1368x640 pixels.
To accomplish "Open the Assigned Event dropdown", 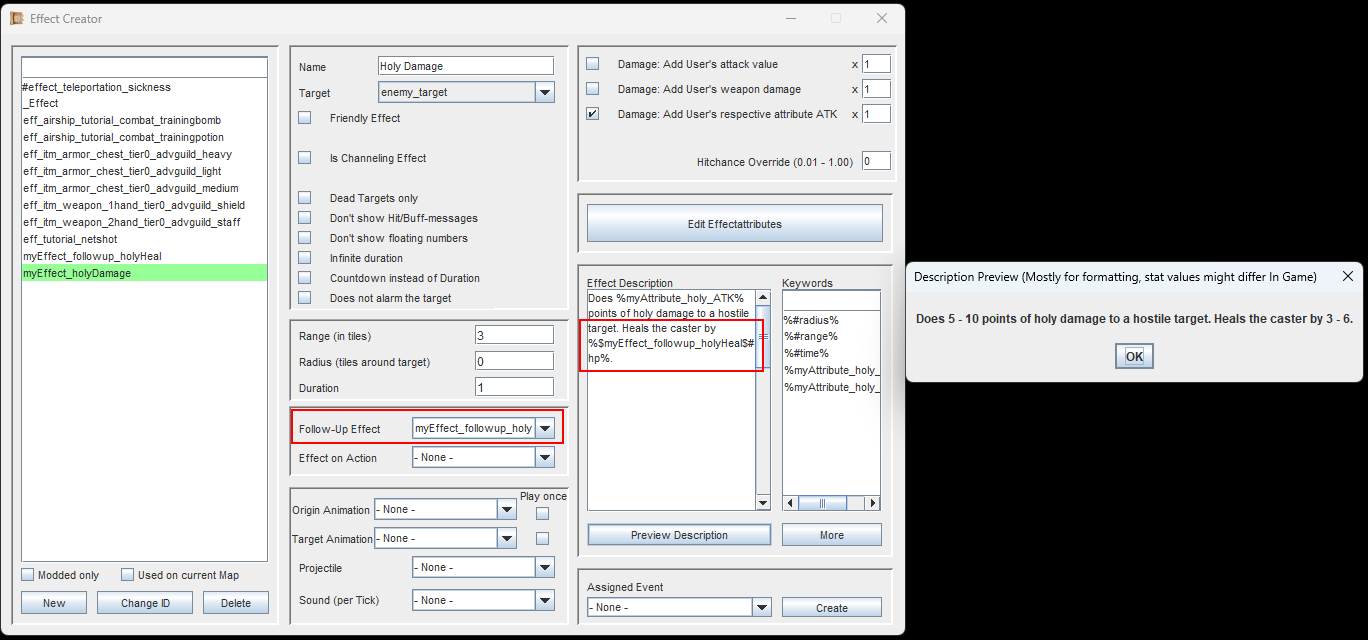I will 761,607.
